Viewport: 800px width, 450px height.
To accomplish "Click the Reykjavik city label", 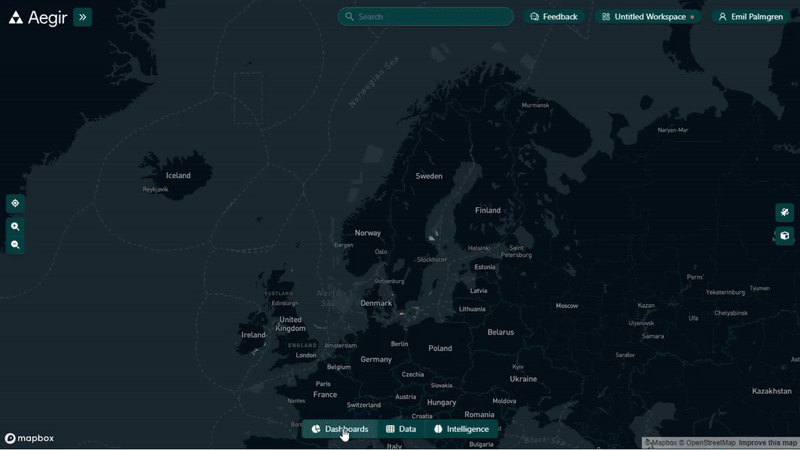I will tap(155, 189).
